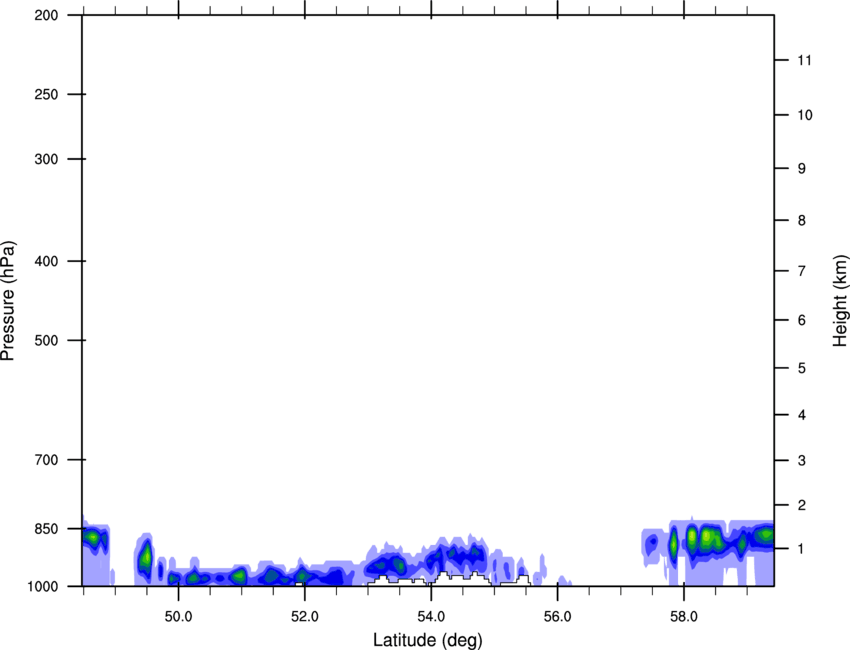
Task: Click the 11 km height label
Action: [805, 60]
